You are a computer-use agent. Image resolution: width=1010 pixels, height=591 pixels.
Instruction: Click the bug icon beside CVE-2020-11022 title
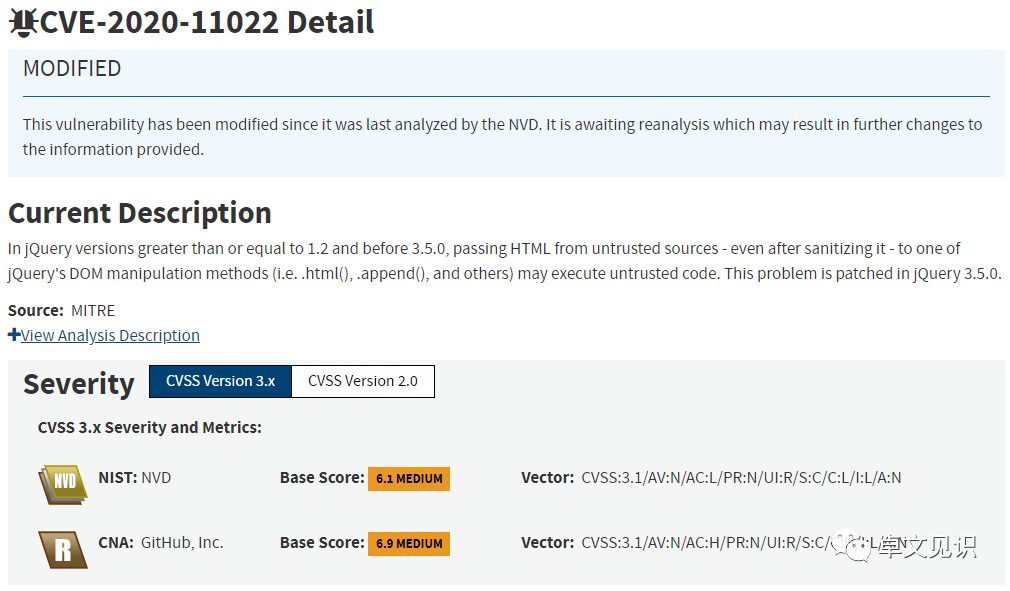coord(24,23)
